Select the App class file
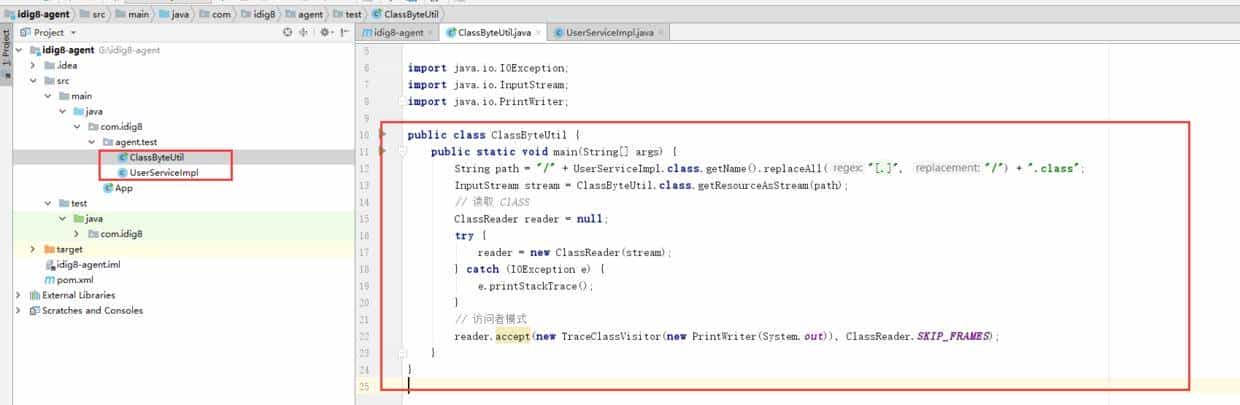The height and width of the screenshot is (405, 1240). click(124, 188)
